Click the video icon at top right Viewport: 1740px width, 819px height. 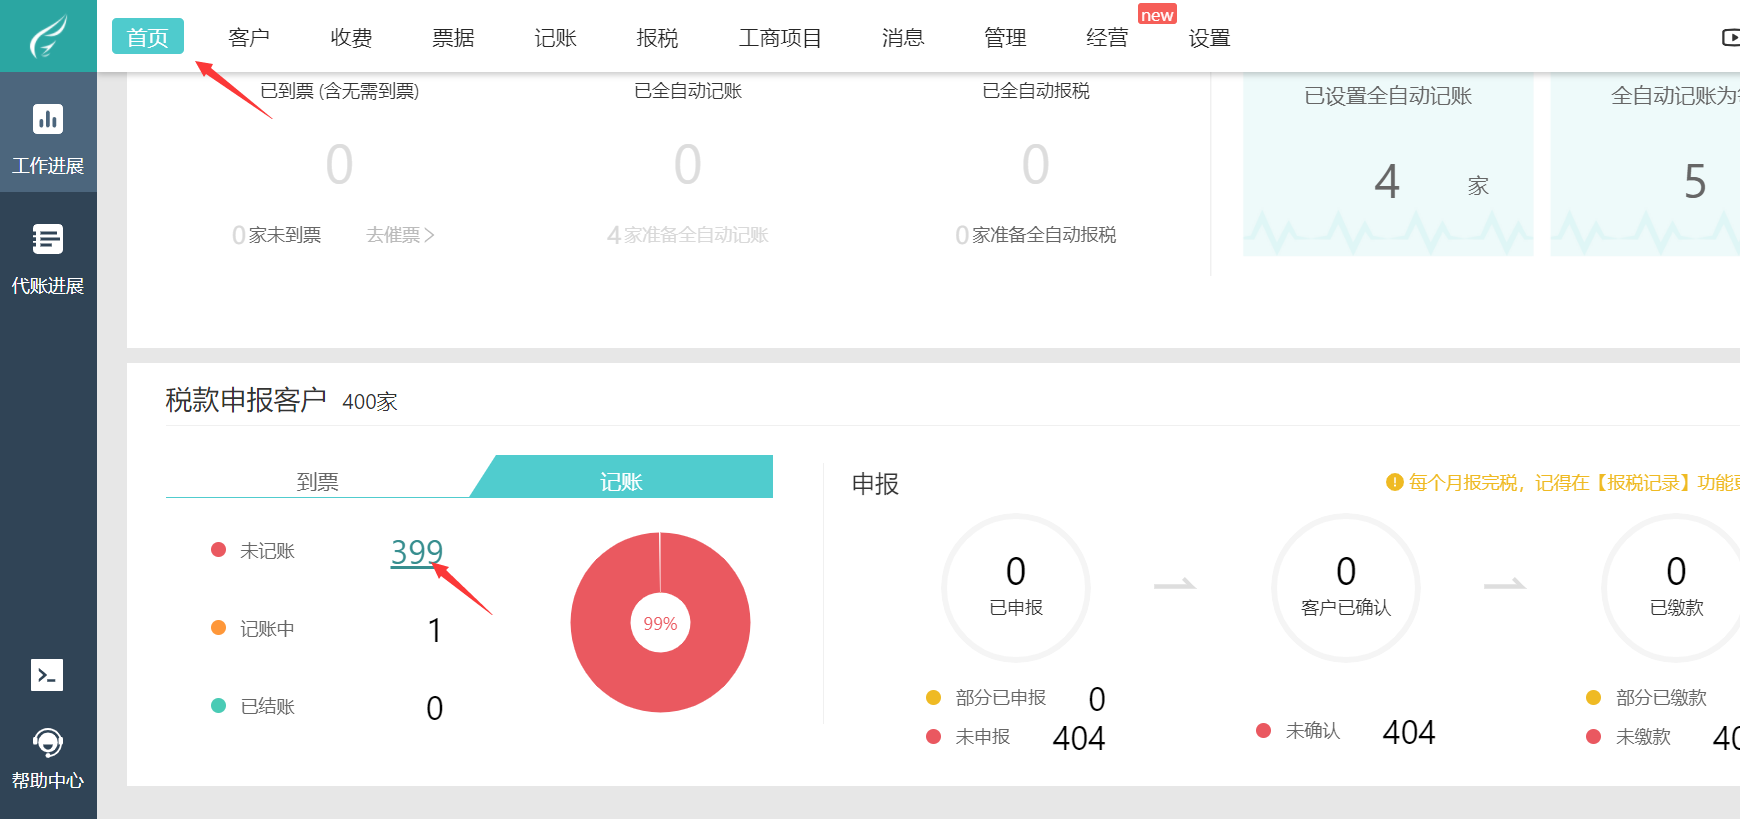coord(1730,38)
